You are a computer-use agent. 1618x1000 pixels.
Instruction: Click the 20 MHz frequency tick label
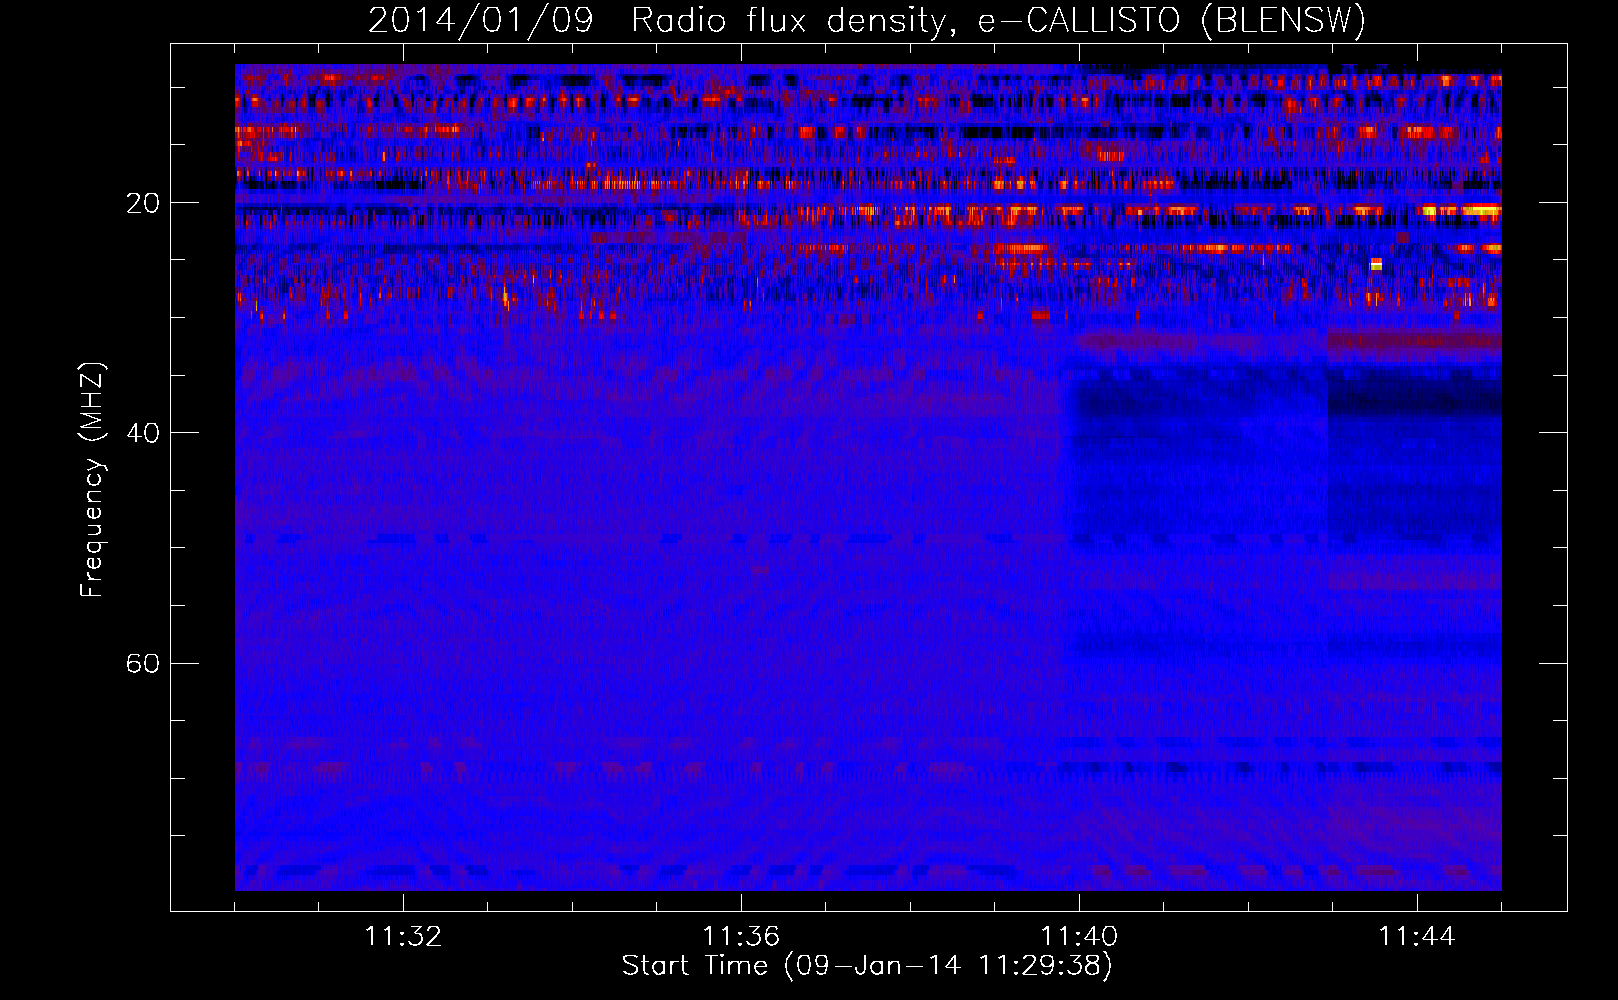coord(142,203)
